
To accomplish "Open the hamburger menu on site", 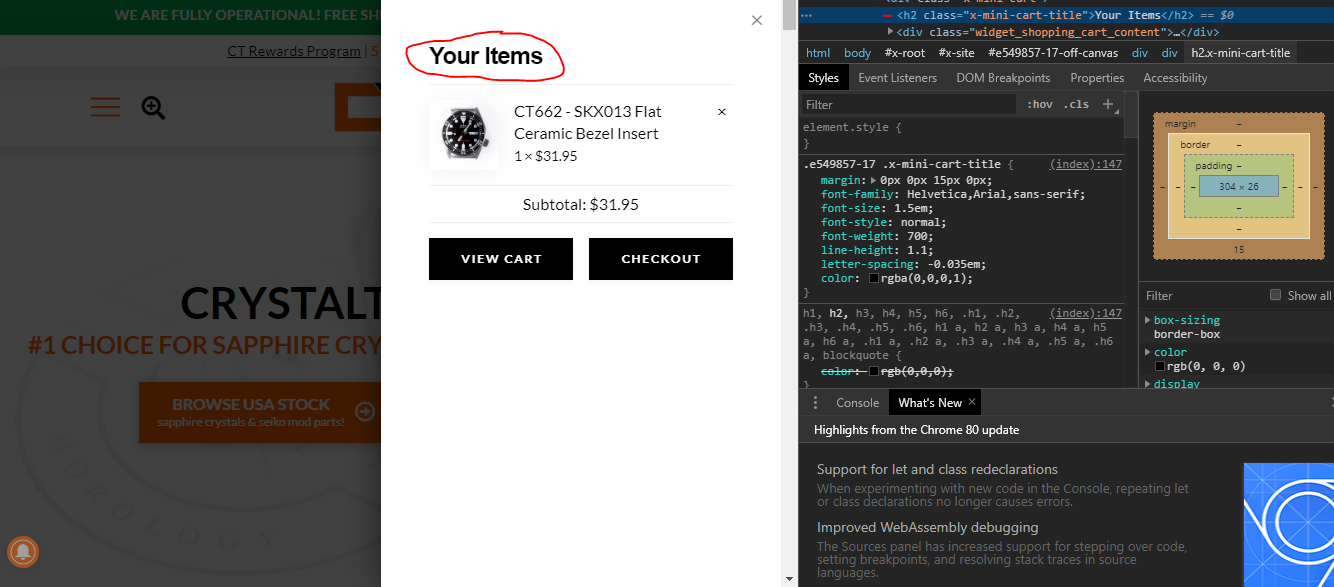I will pos(105,108).
